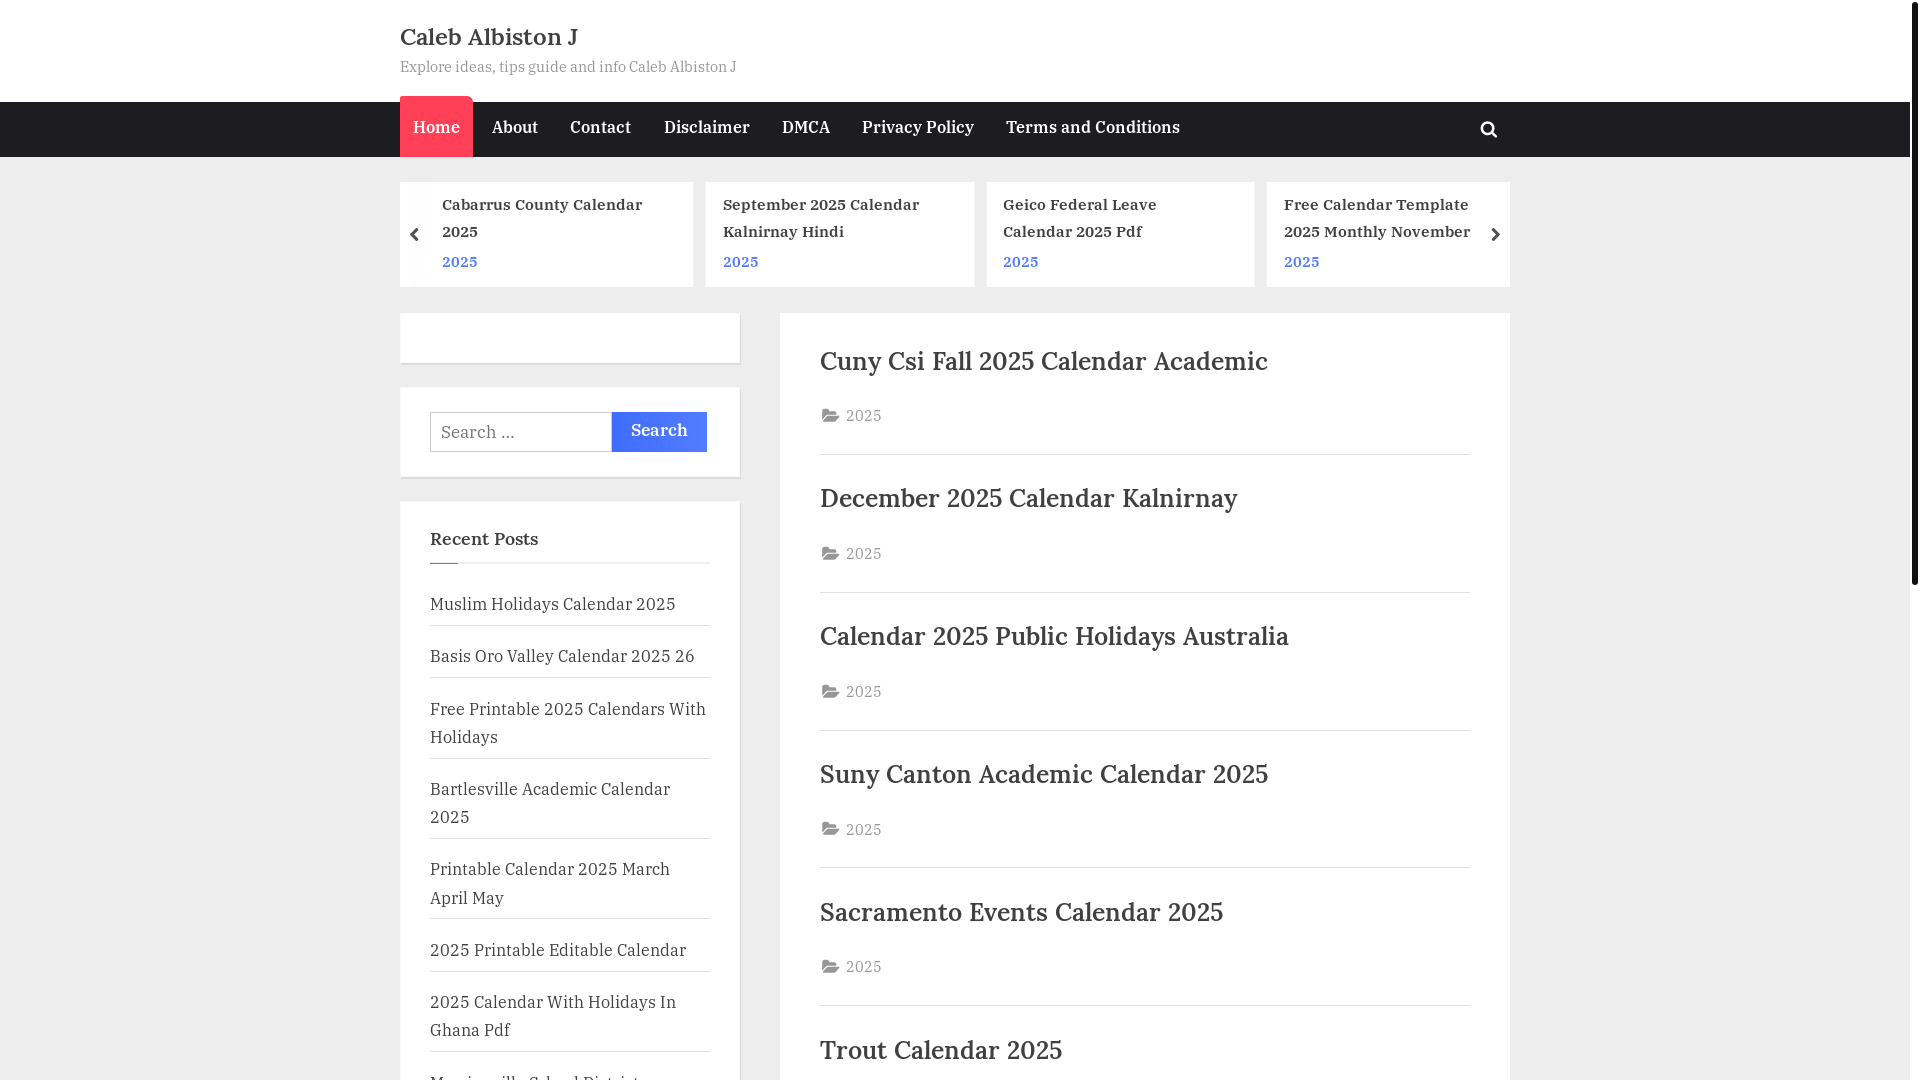
Task: Go to the Home menu item
Action: click(x=436, y=127)
